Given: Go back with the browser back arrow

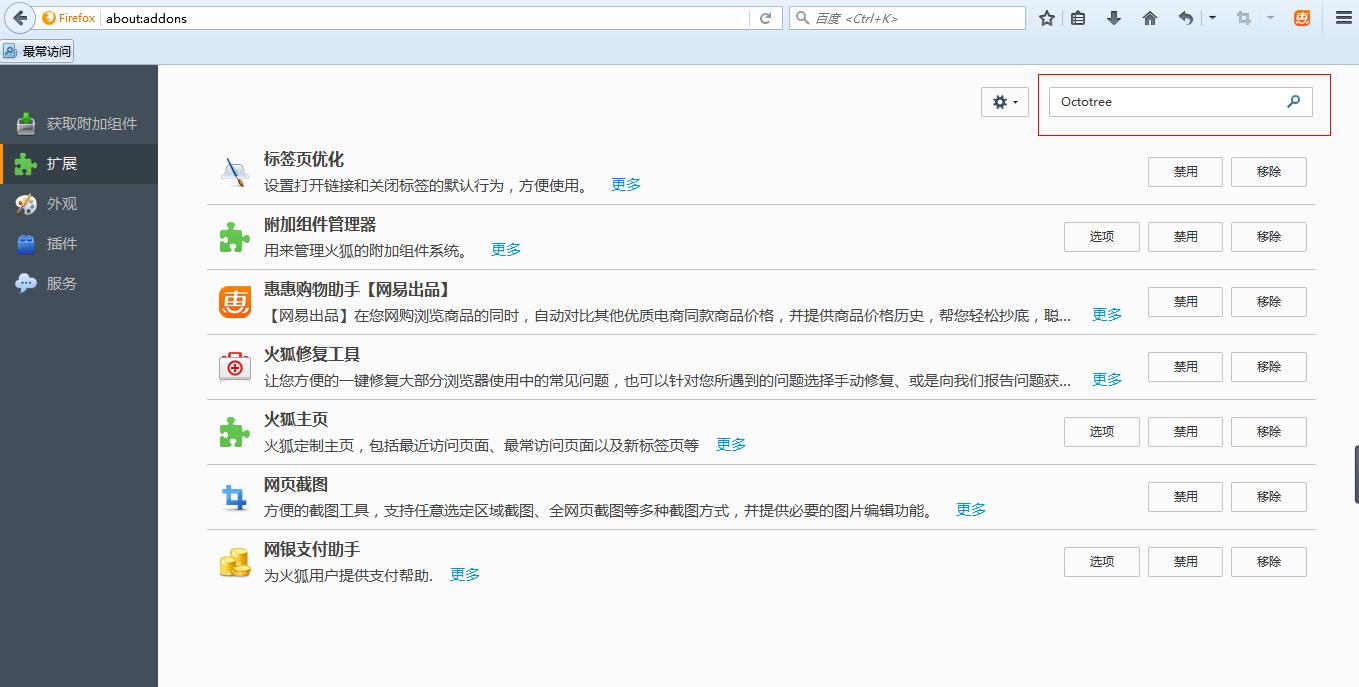Looking at the screenshot, I should pyautogui.click(x=20, y=18).
